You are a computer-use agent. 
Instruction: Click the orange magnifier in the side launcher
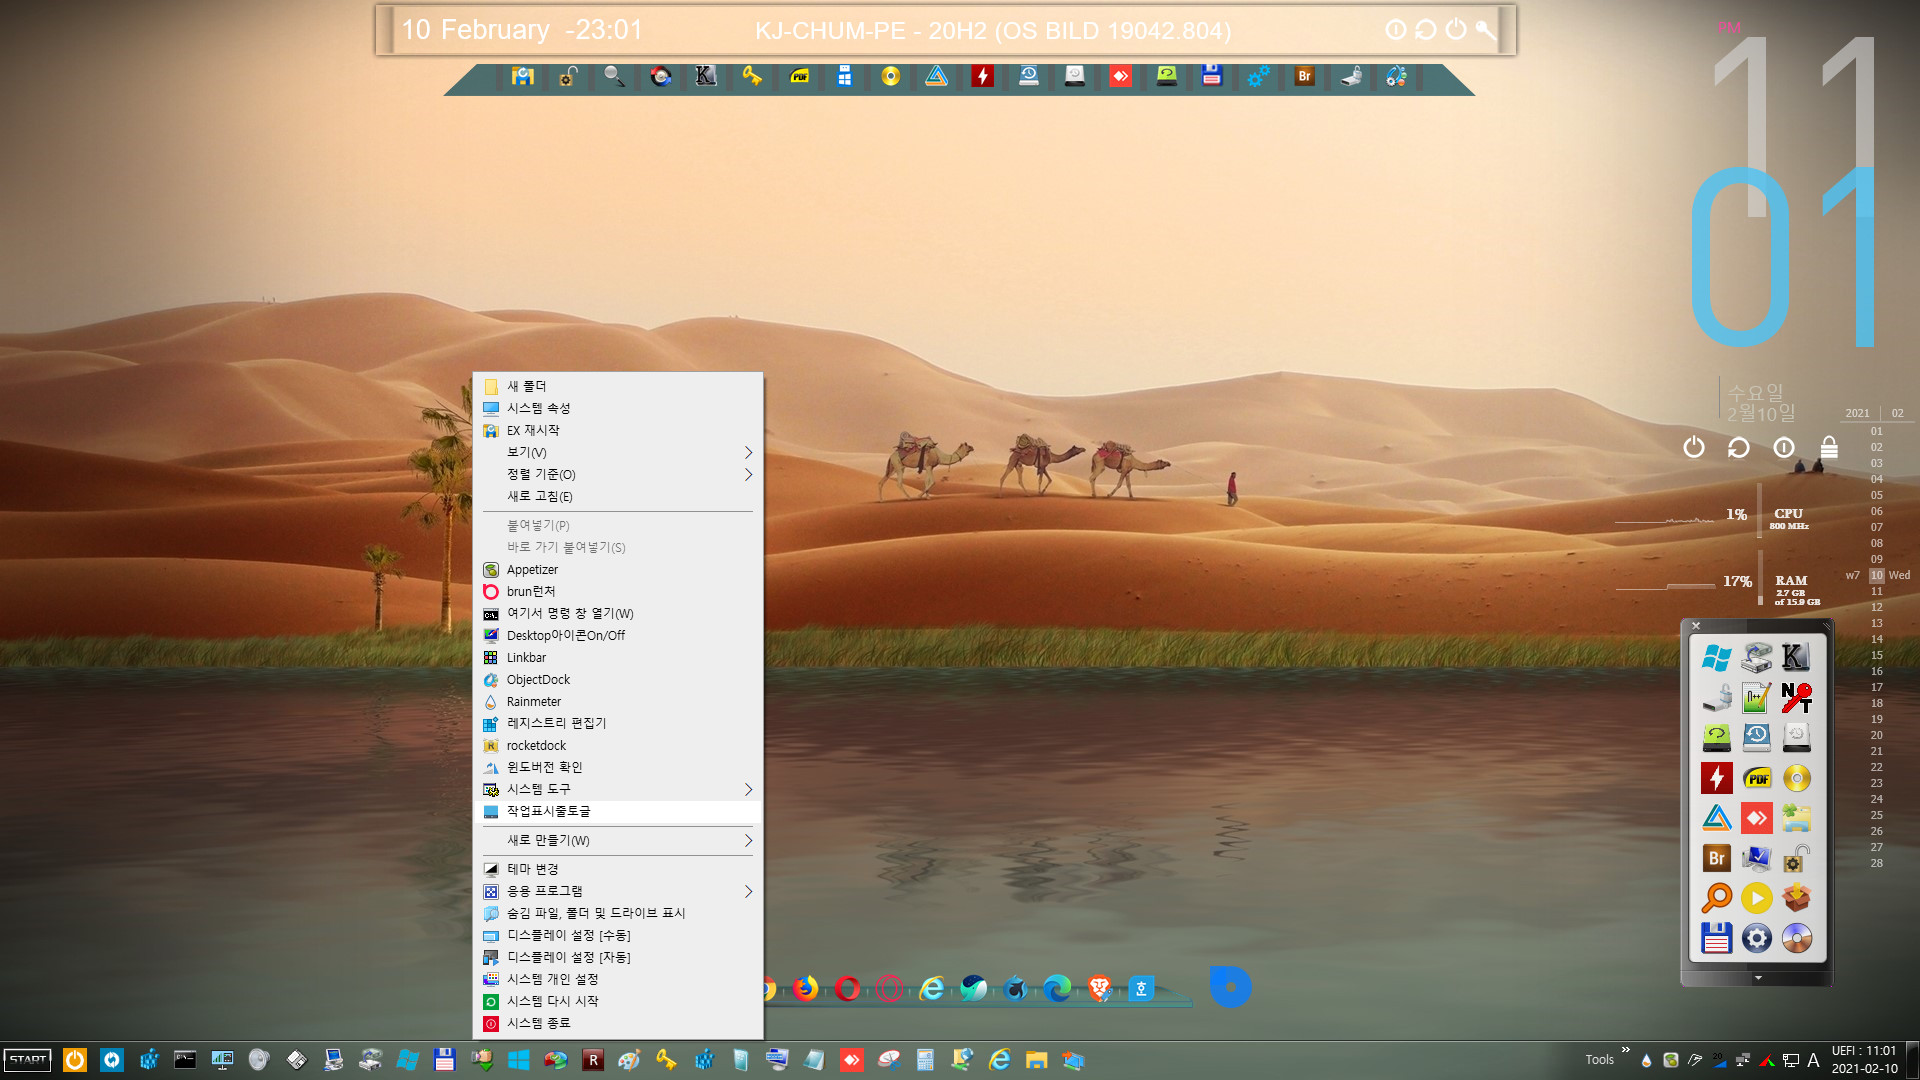(1716, 898)
